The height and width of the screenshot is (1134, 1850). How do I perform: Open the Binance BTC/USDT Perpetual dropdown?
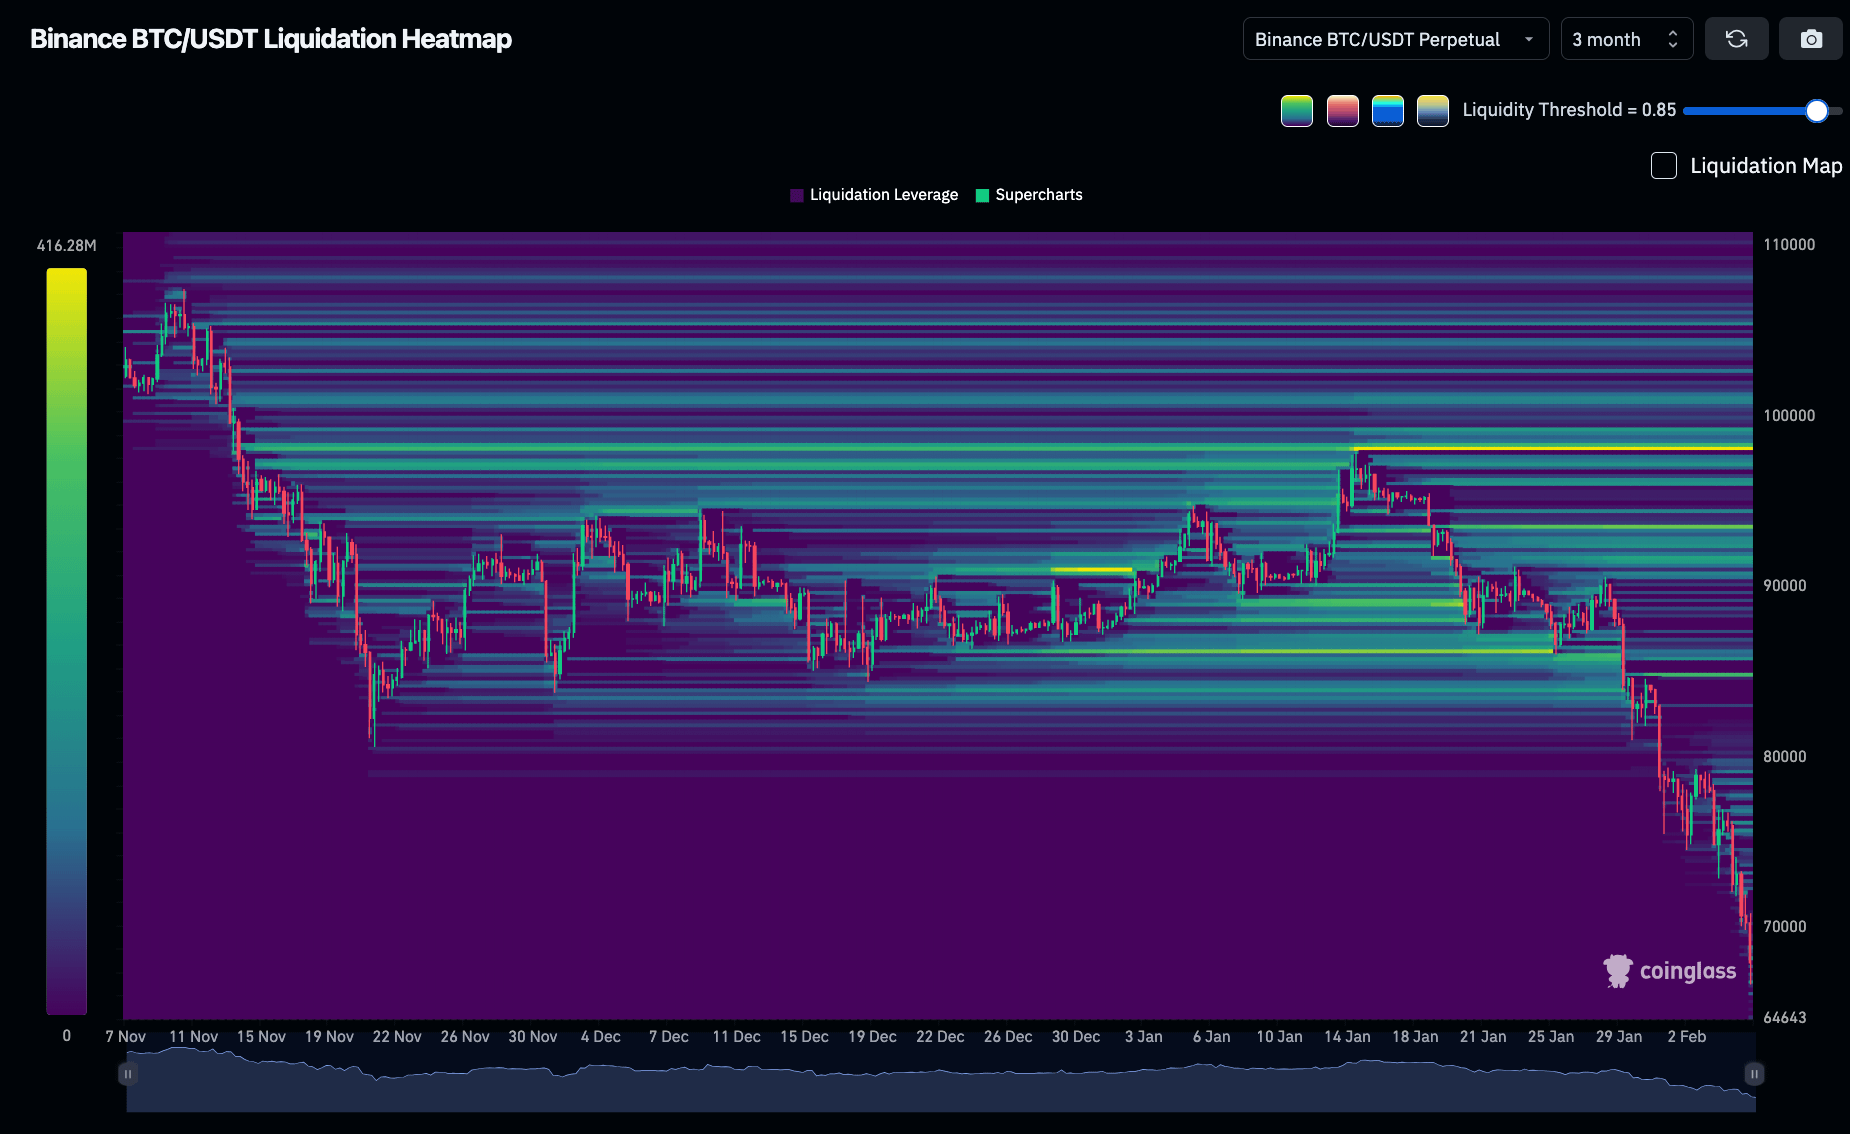(x=1395, y=39)
